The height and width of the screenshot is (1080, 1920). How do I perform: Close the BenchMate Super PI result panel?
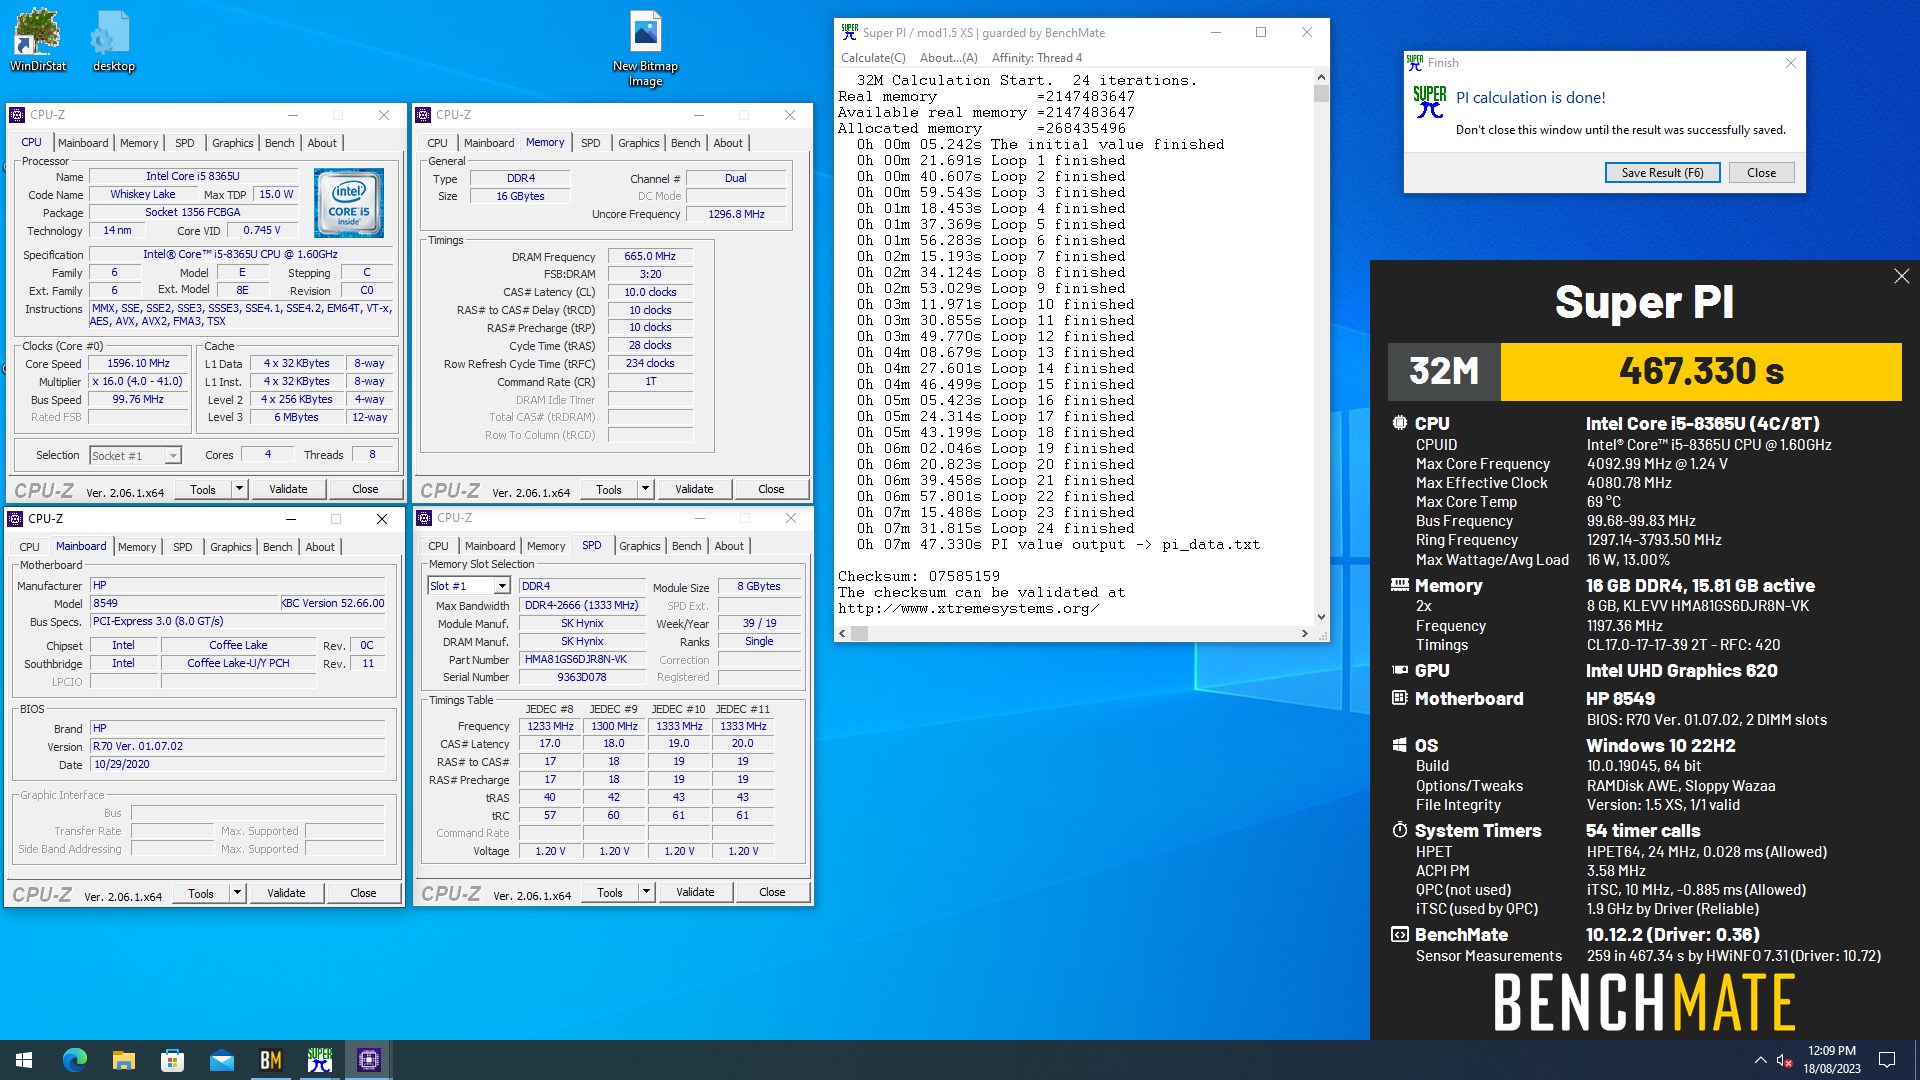(1901, 276)
